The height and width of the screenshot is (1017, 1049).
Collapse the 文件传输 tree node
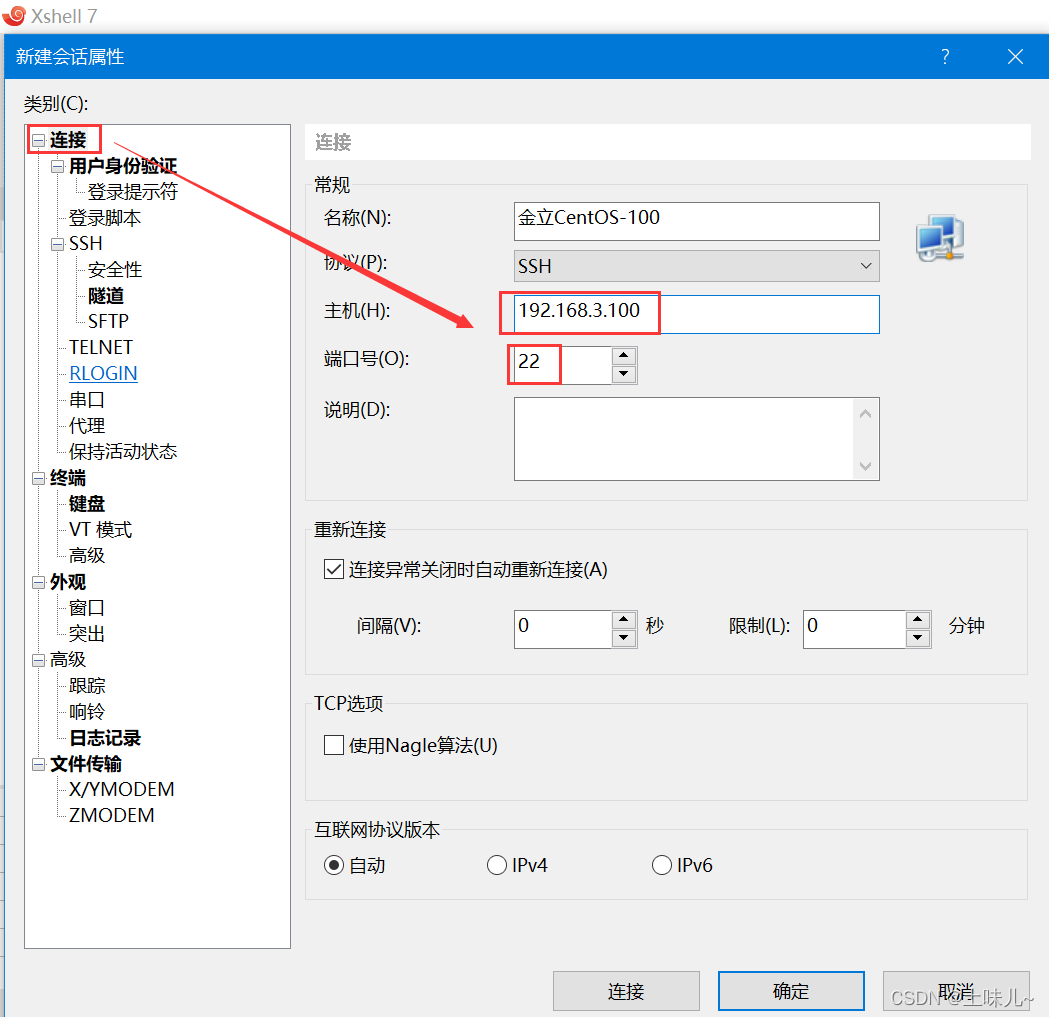pyautogui.click(x=39, y=765)
